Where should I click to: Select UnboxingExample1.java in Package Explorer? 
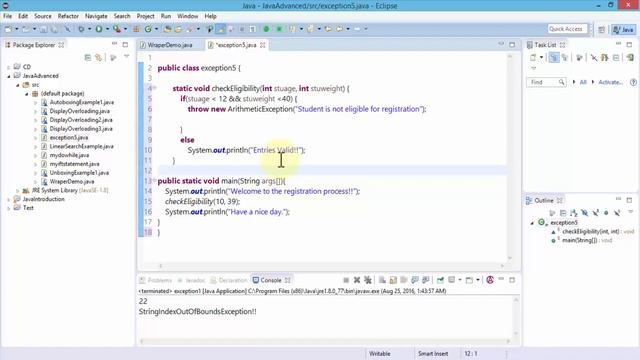(x=79, y=173)
